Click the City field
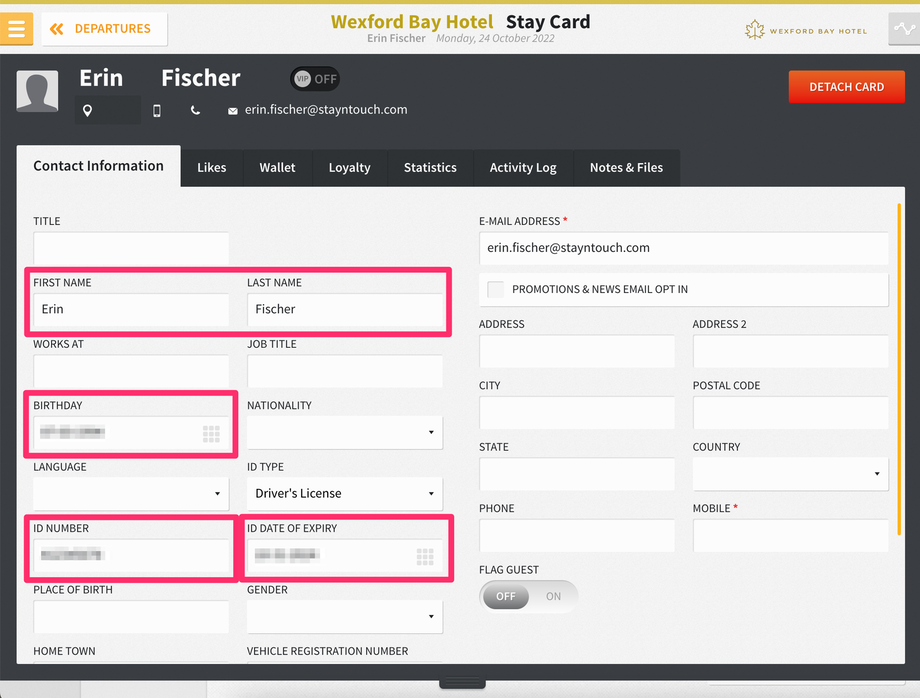 click(x=577, y=412)
